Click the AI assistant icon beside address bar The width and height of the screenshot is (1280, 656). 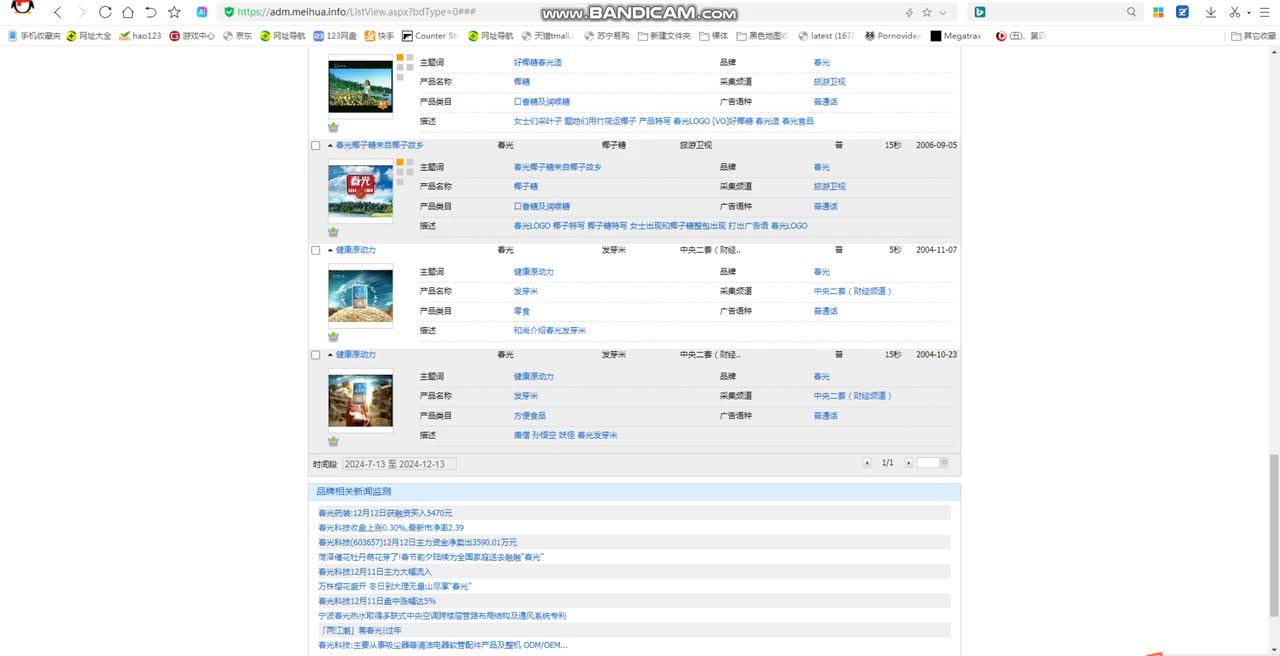202,12
